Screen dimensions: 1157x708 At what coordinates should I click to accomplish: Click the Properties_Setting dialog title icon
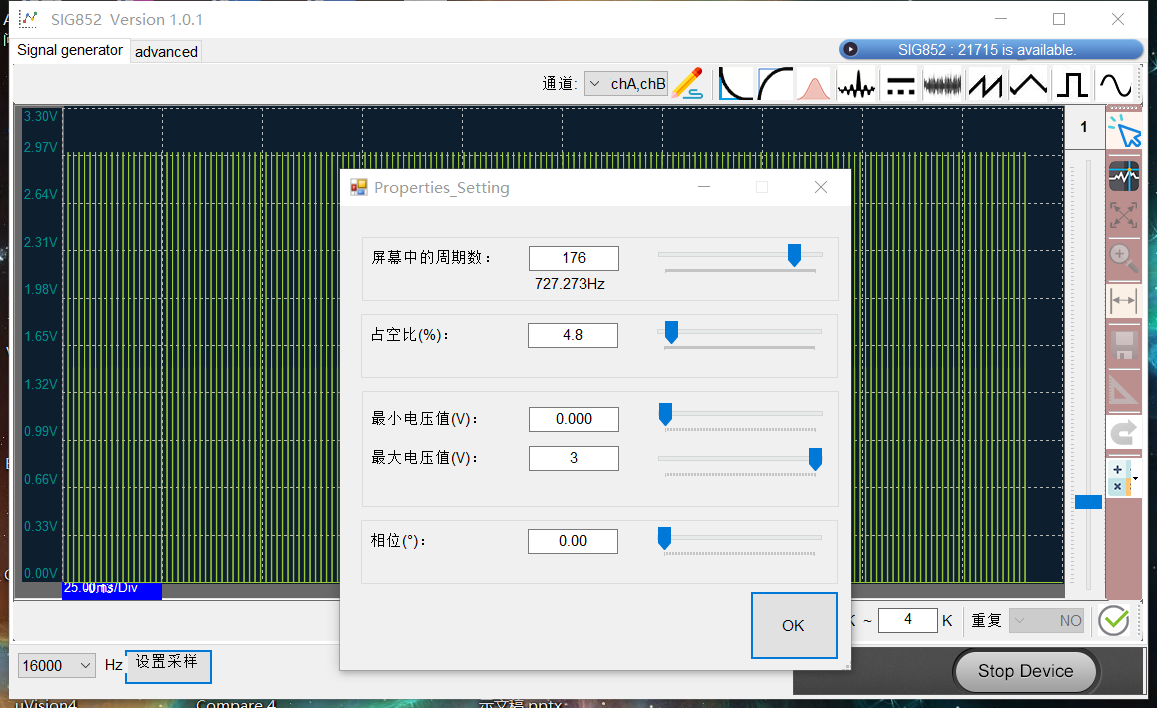[359, 187]
